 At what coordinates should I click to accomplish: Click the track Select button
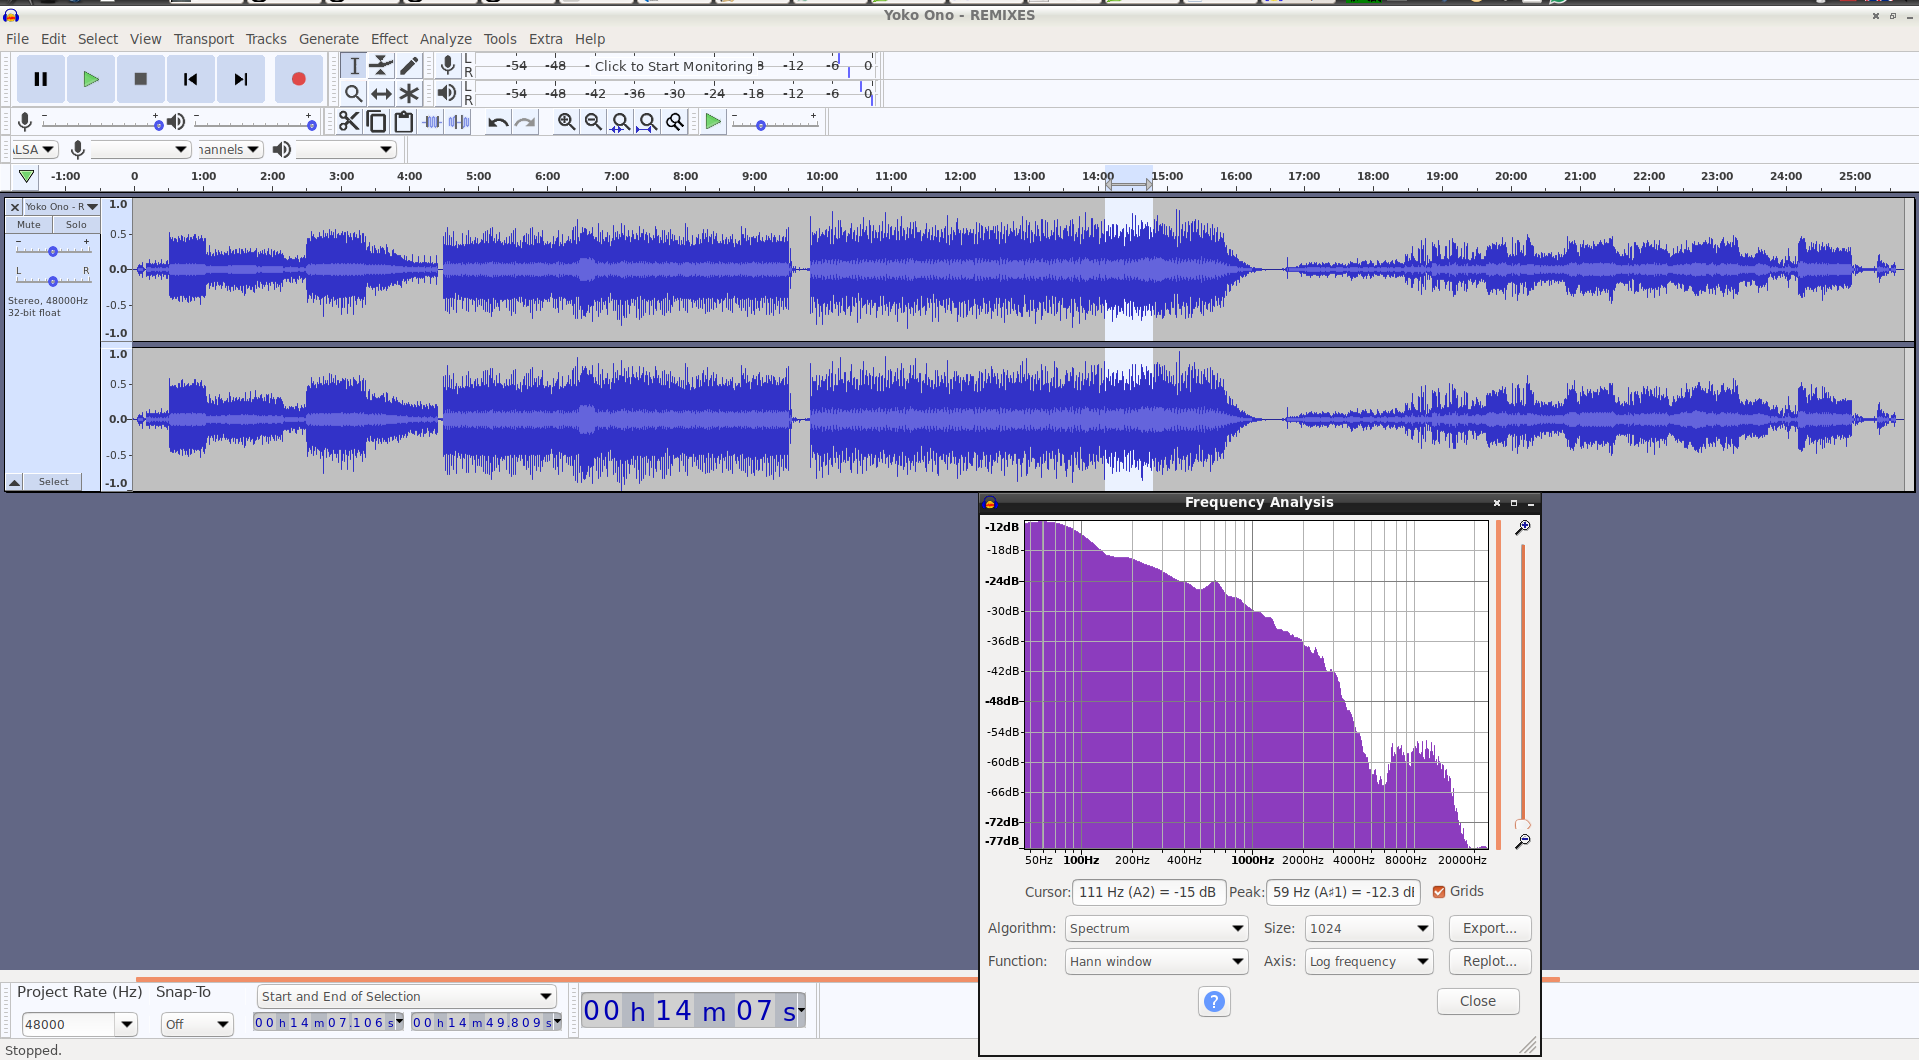click(54, 482)
